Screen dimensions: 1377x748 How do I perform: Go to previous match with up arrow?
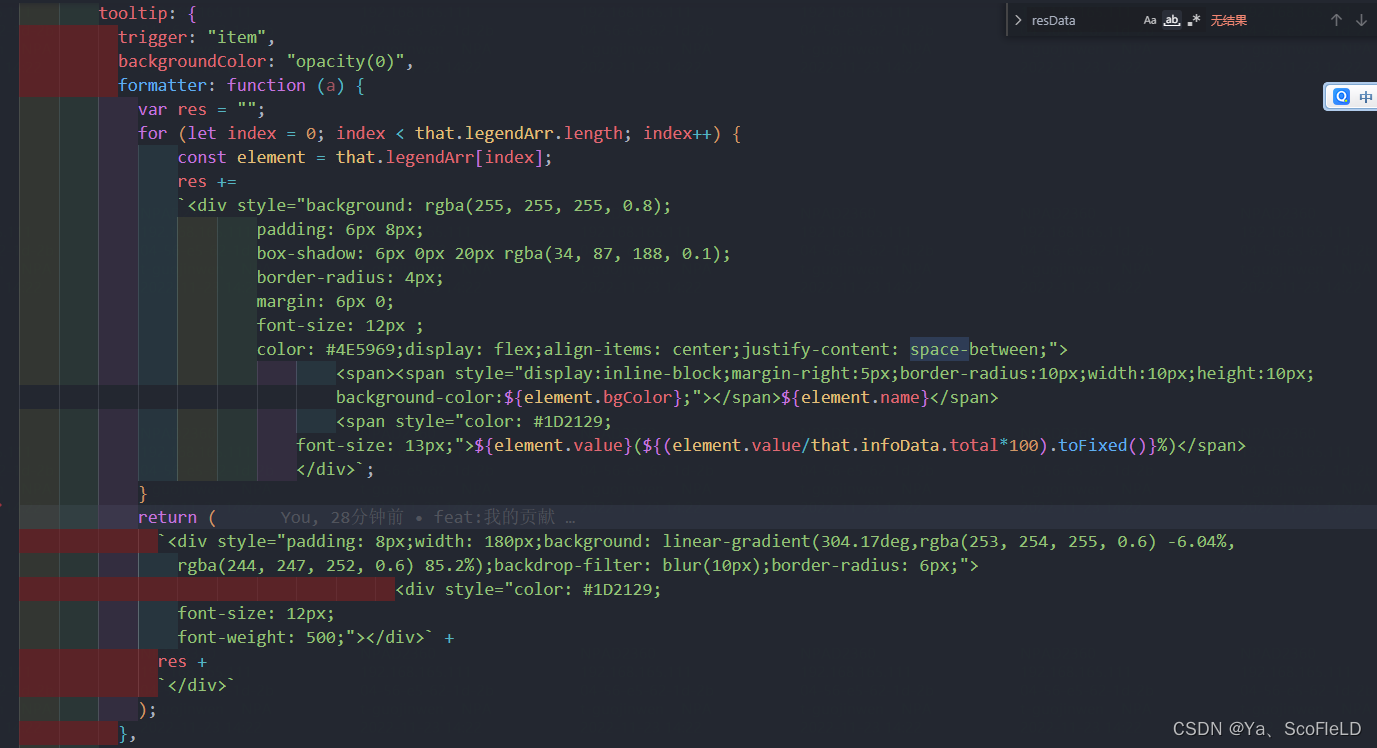pos(1336,20)
